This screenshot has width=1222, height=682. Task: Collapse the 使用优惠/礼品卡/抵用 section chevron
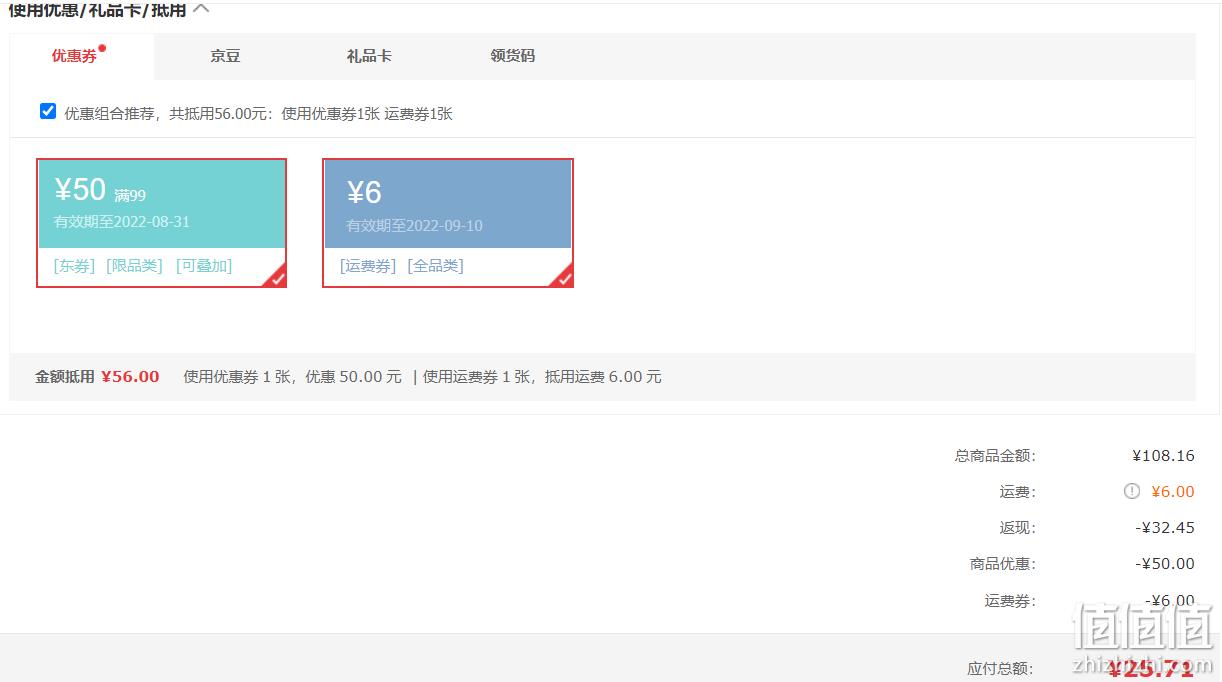coord(201,9)
